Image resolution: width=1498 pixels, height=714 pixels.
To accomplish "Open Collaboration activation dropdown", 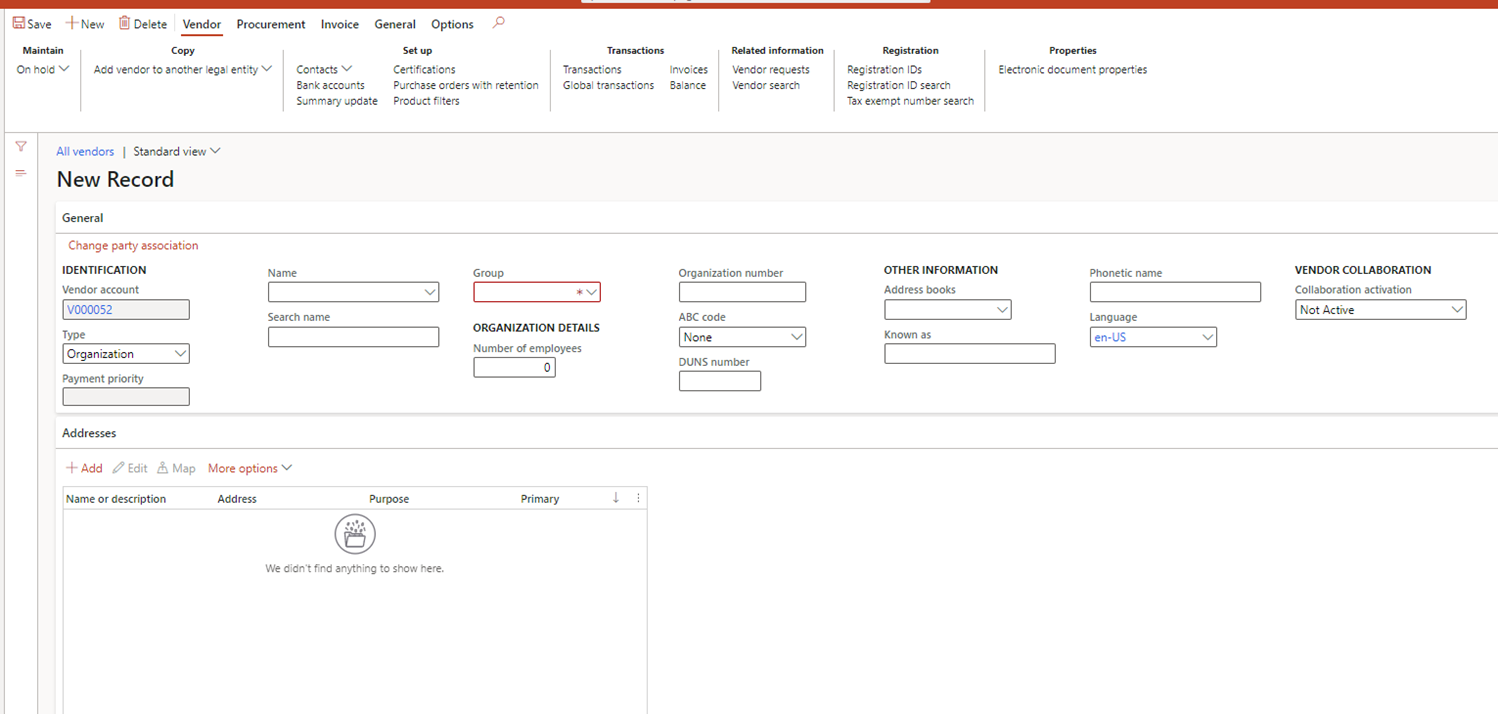I will click(x=1456, y=310).
